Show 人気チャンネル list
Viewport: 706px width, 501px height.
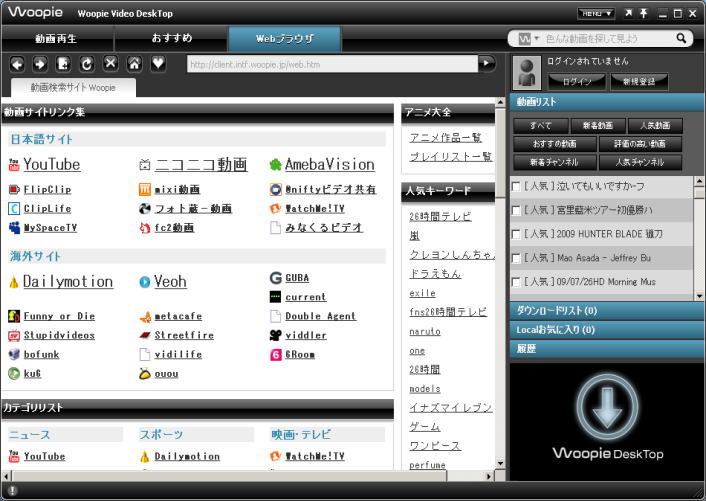(x=640, y=162)
